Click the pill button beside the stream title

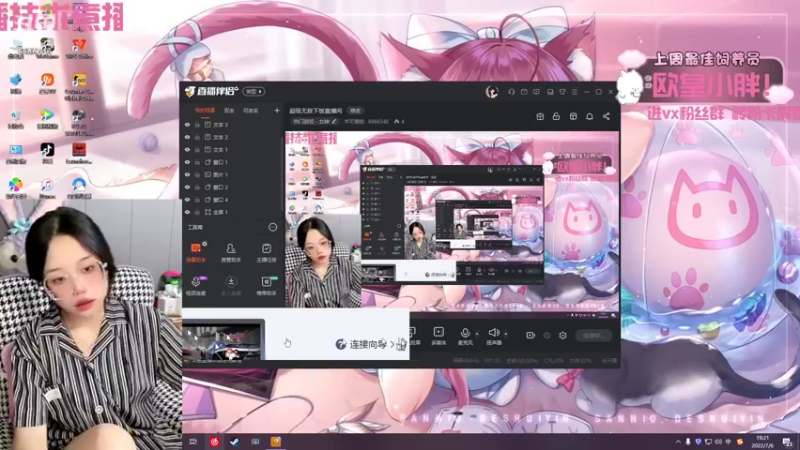coord(355,110)
